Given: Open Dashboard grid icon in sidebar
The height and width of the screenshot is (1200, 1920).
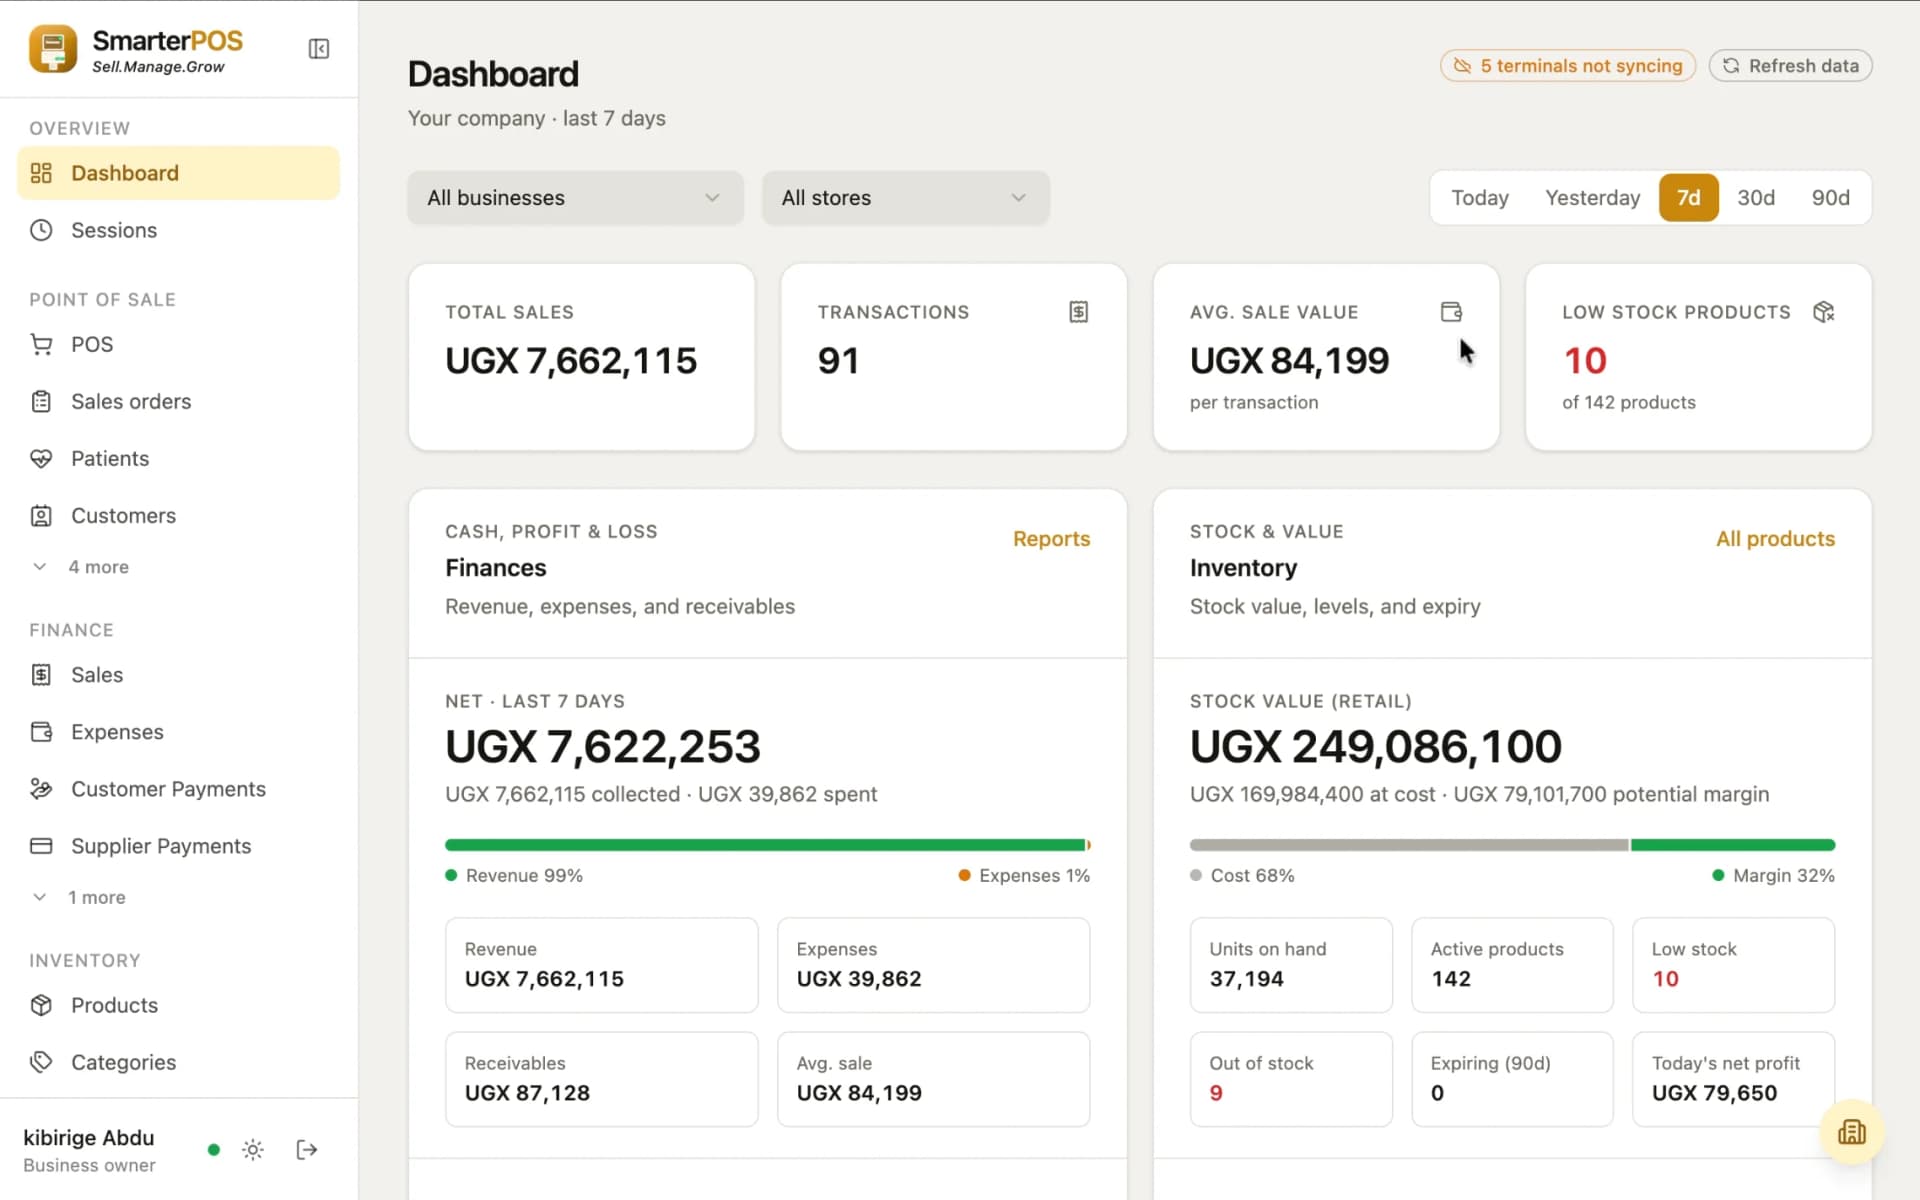Looking at the screenshot, I should pos(41,173).
